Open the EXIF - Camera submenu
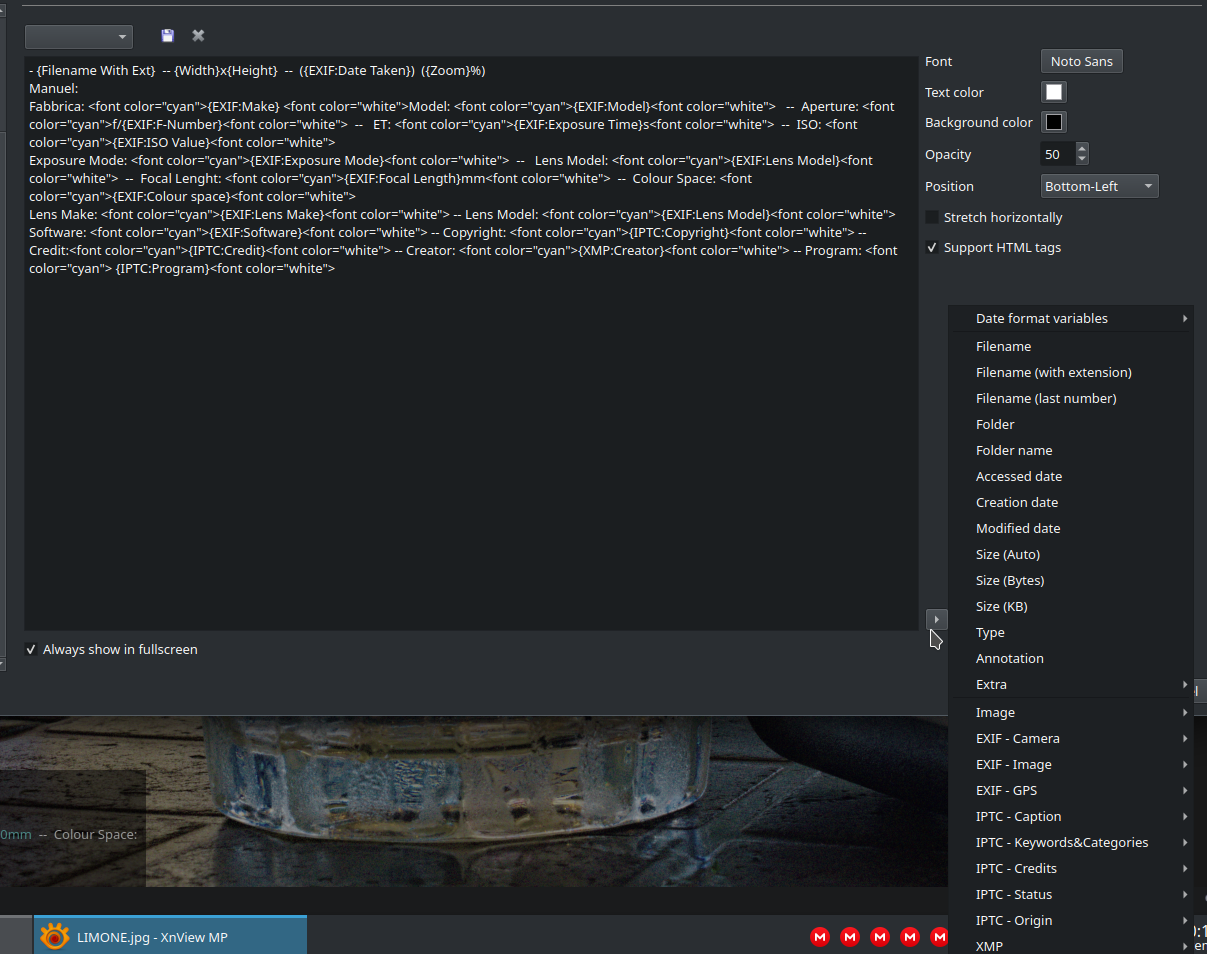This screenshot has width=1207, height=954. (x=1017, y=738)
